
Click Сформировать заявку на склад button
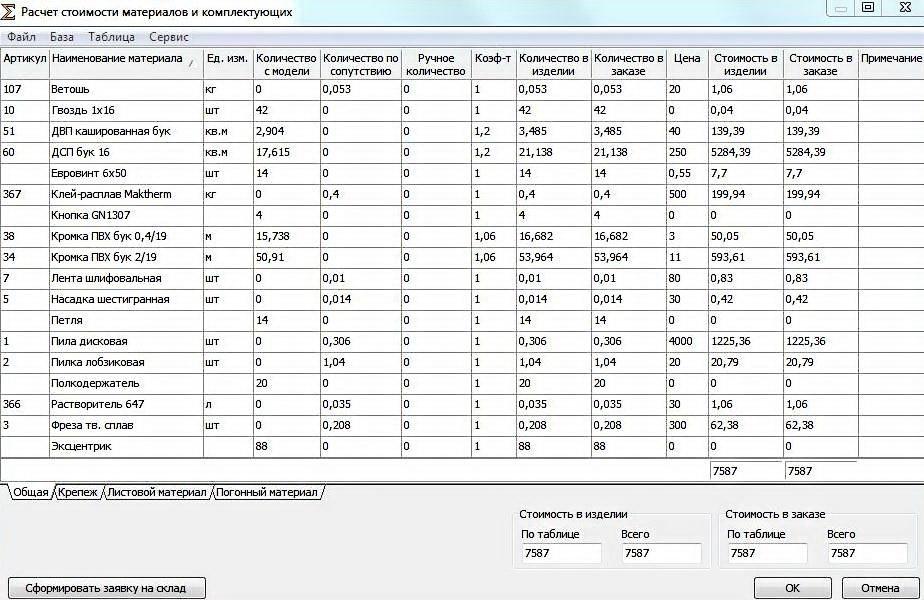pyautogui.click(x=107, y=588)
